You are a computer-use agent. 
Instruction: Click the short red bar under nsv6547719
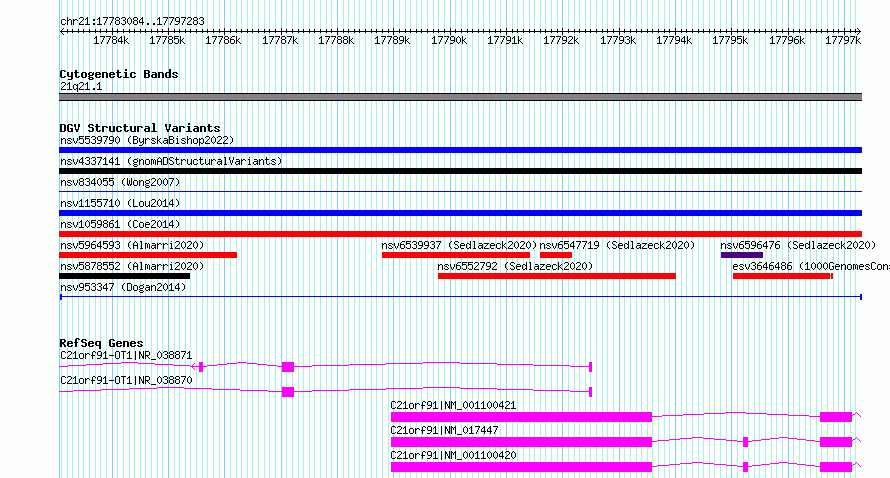556,255
